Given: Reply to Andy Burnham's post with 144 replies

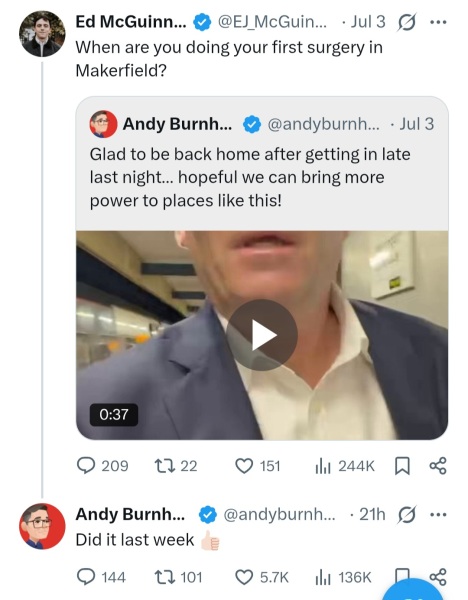Looking at the screenshot, I should [x=86, y=577].
